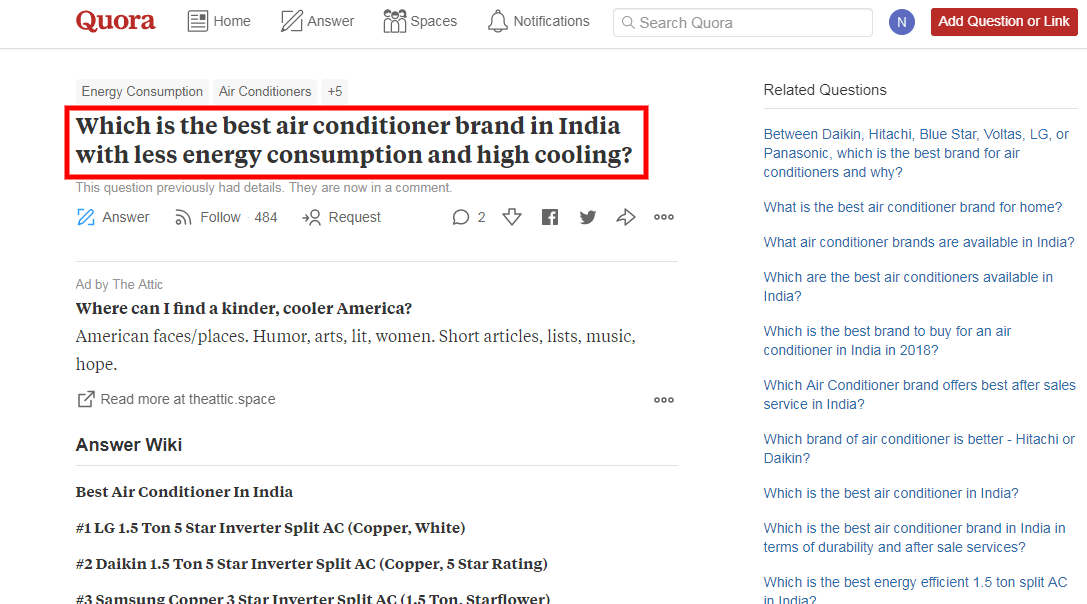Click 'Best Air Conditioner In India' wiki heading
Screen dimensions: 1087x604
click(x=184, y=492)
